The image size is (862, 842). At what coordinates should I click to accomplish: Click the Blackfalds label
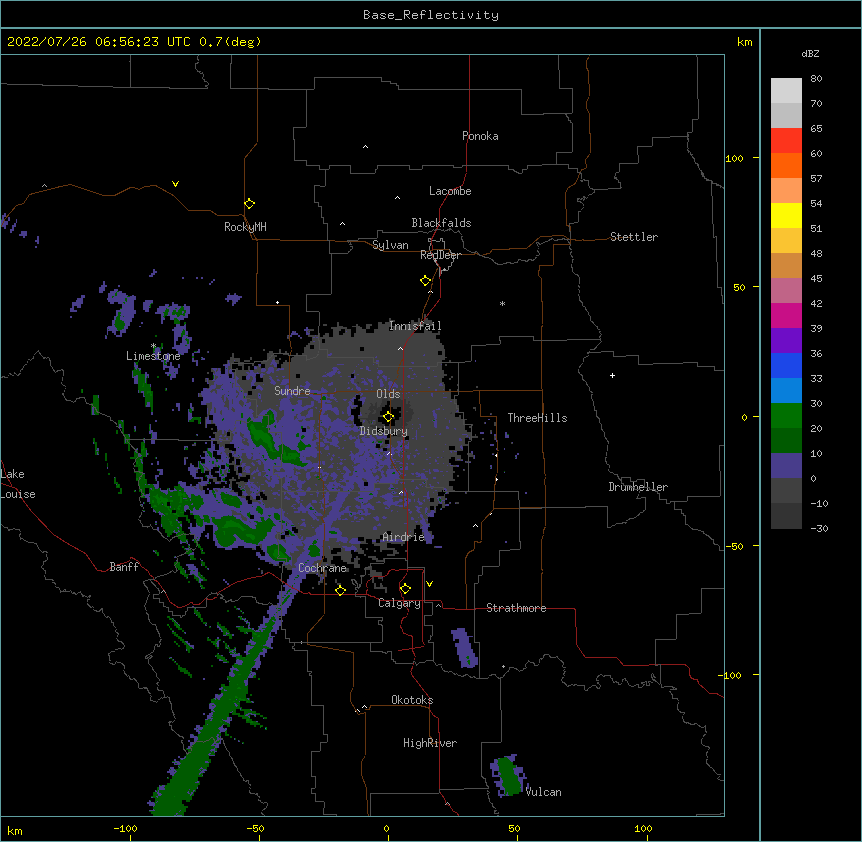pos(441,223)
